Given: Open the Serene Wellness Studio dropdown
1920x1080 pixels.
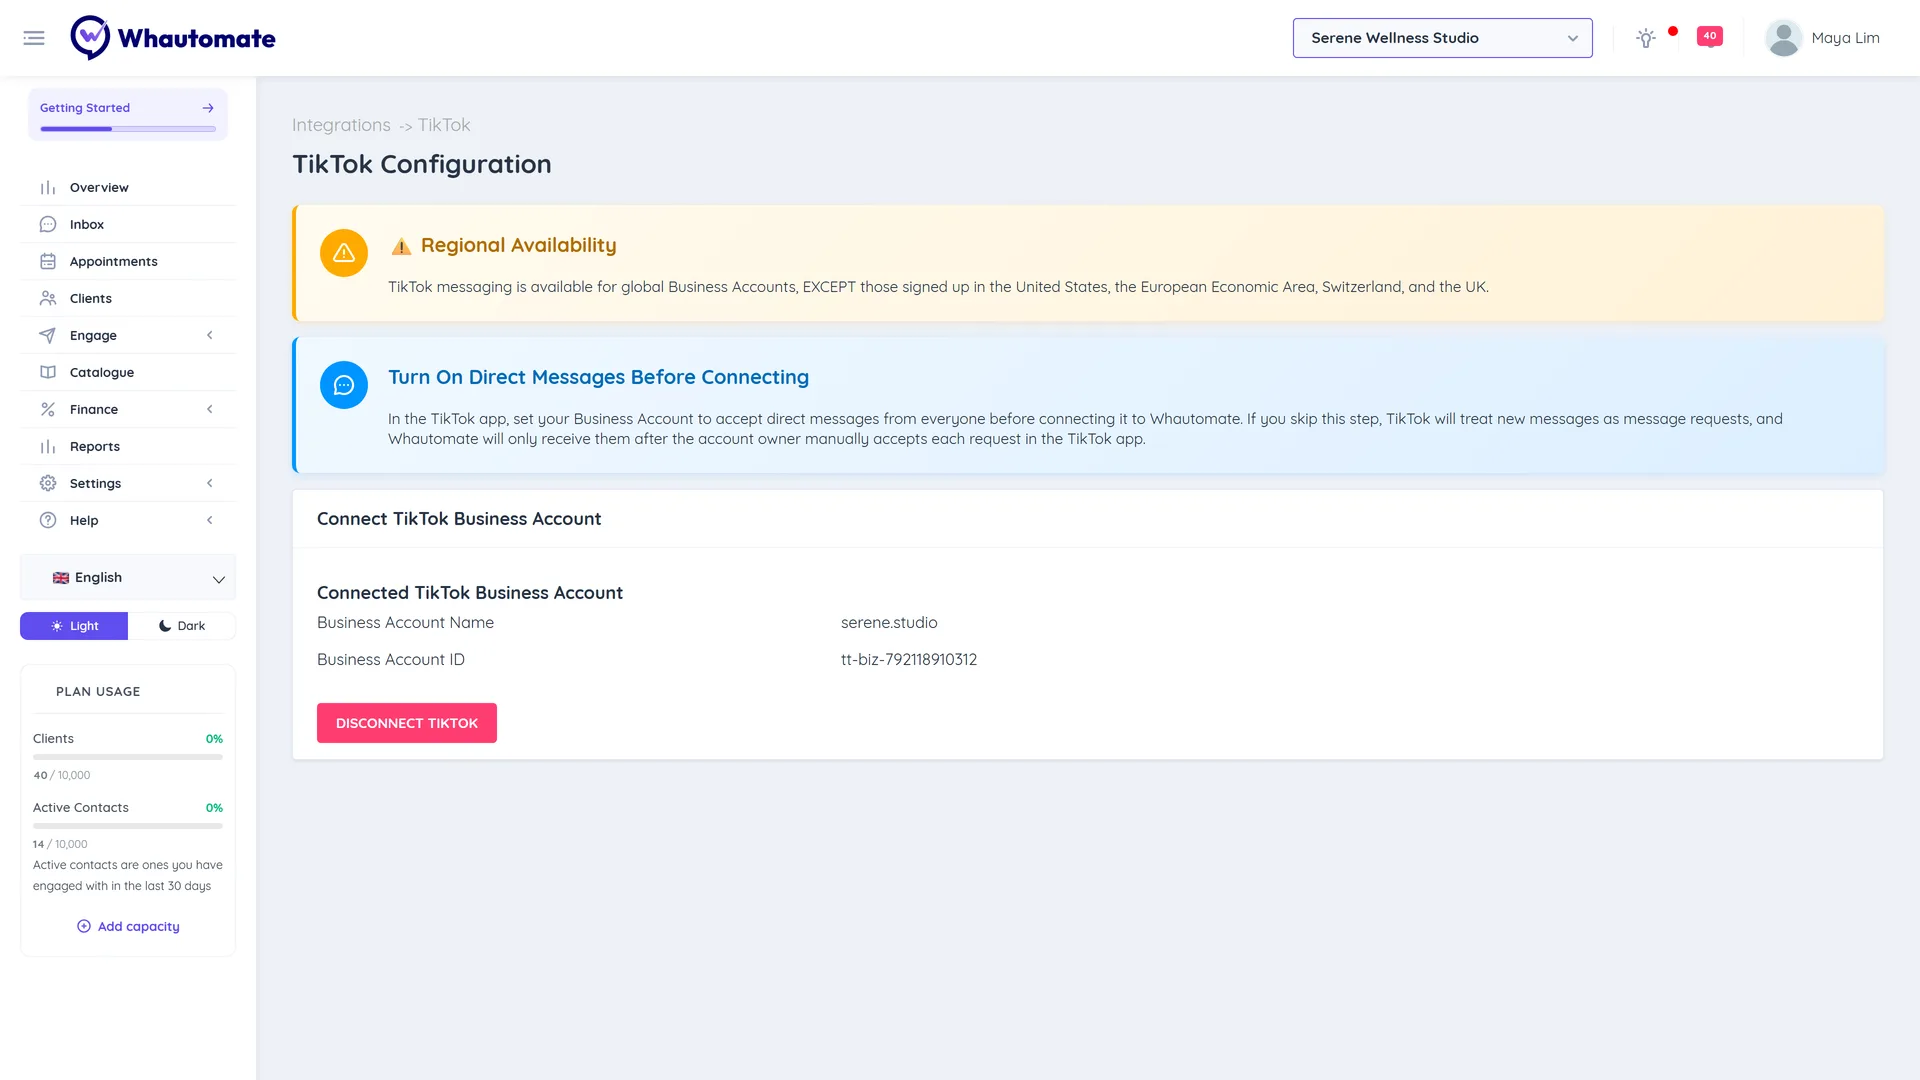Looking at the screenshot, I should tap(1442, 38).
